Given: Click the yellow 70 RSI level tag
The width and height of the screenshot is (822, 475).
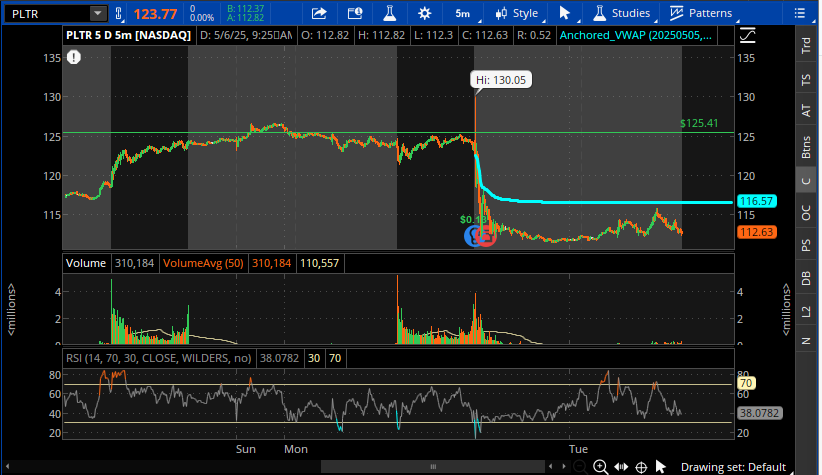Looking at the screenshot, I should pyautogui.click(x=746, y=383).
